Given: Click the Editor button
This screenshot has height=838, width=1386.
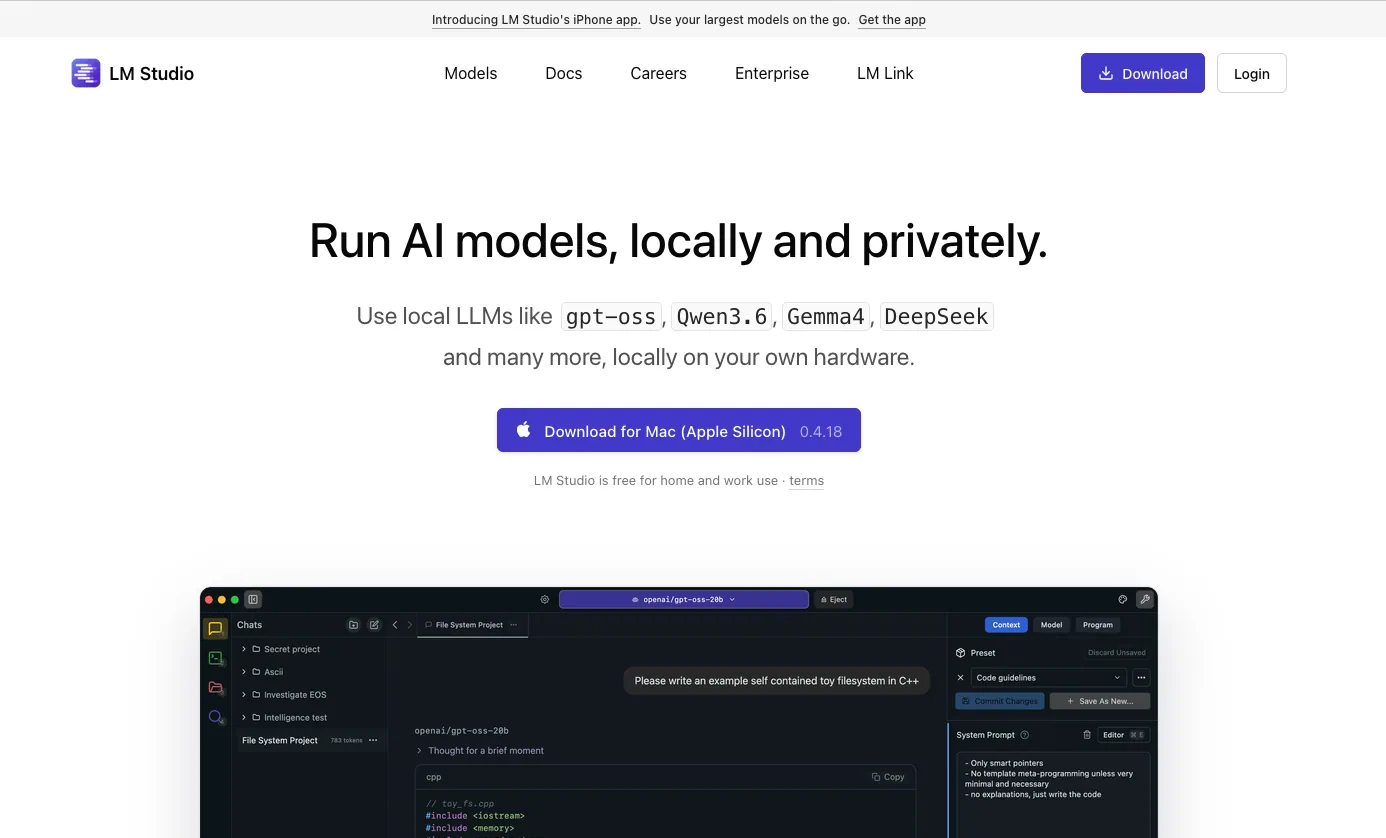Looking at the screenshot, I should (1124, 735).
